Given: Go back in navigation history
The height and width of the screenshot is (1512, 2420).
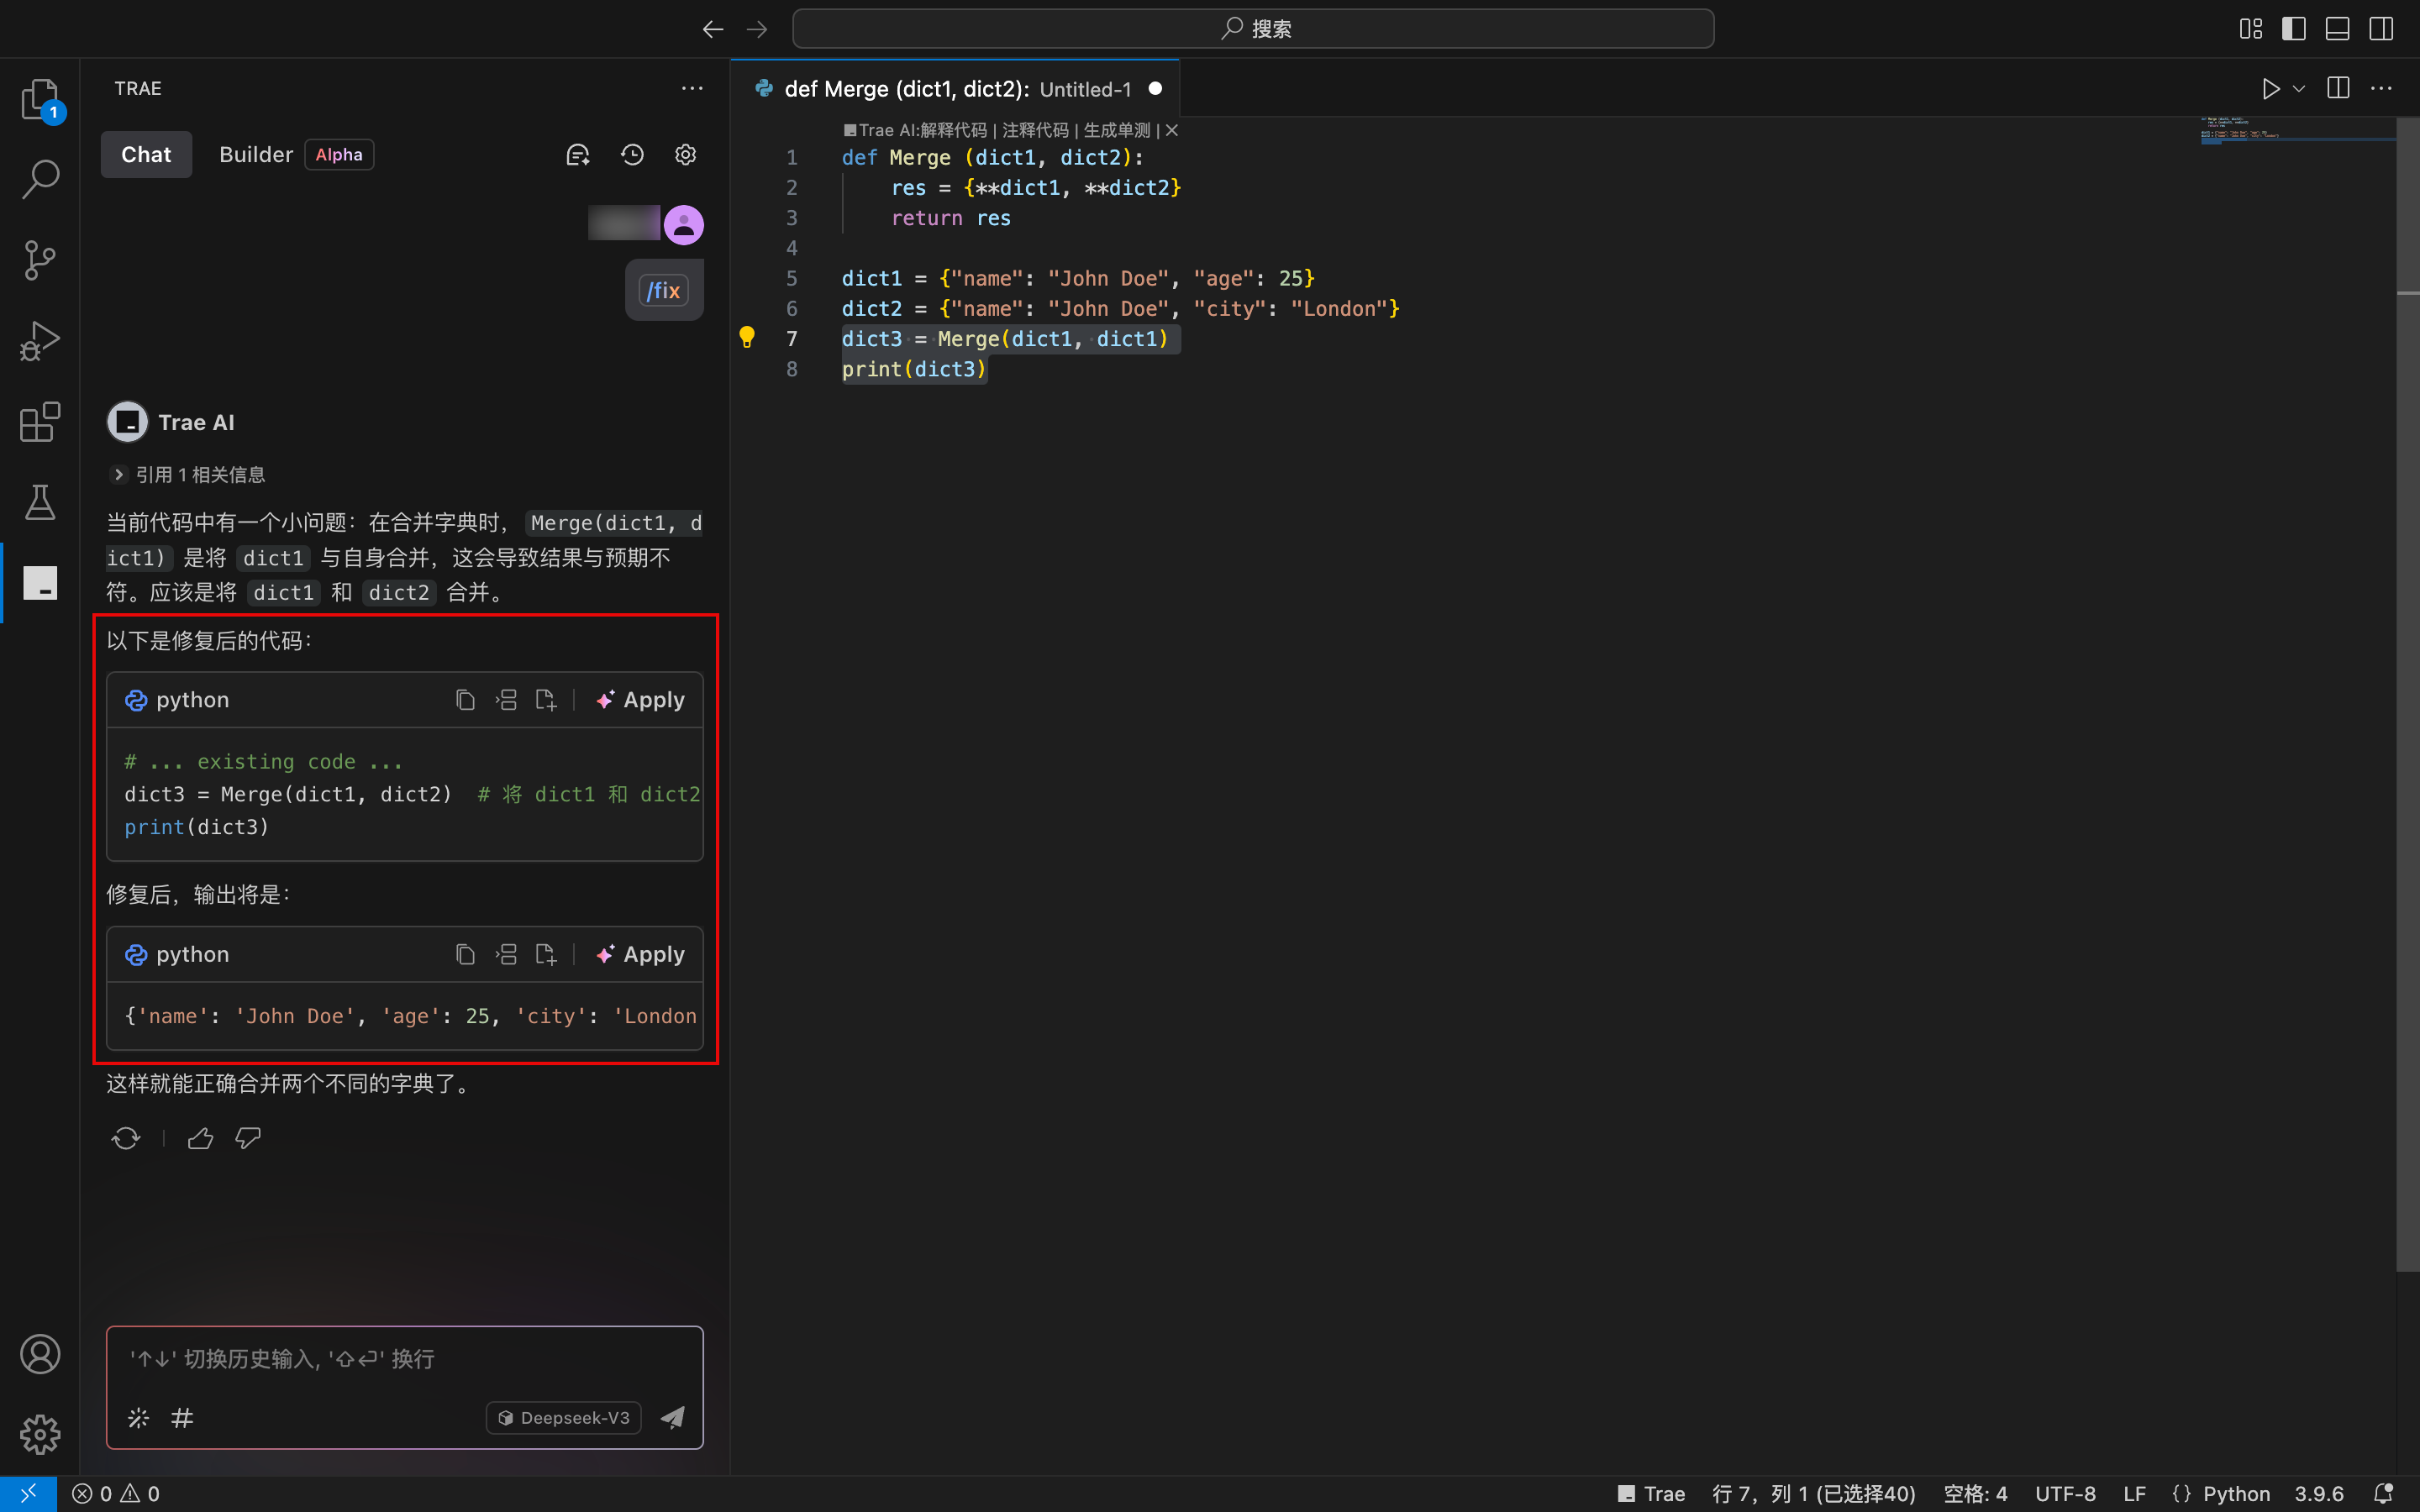Looking at the screenshot, I should click(712, 29).
